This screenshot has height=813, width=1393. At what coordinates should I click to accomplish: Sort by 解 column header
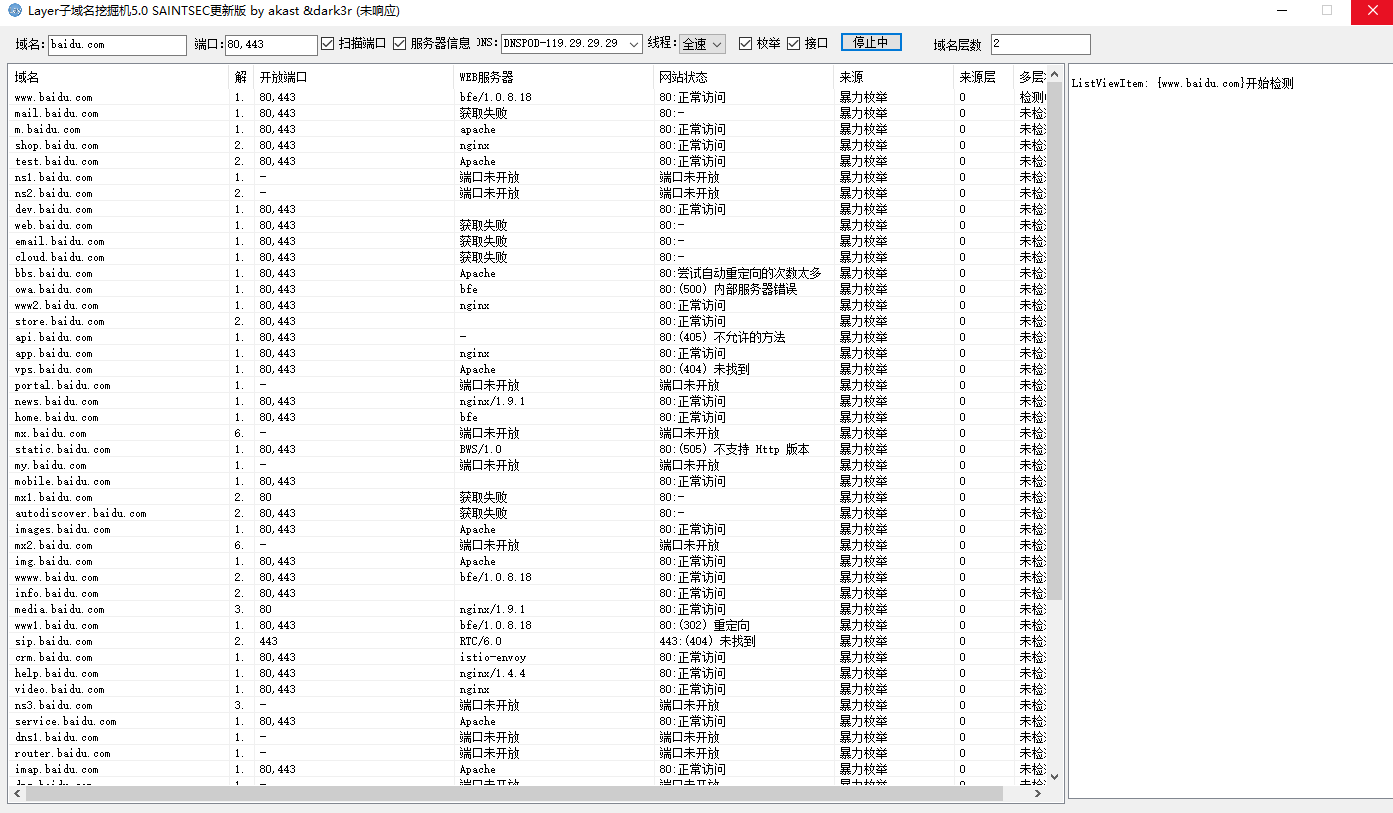click(x=242, y=77)
